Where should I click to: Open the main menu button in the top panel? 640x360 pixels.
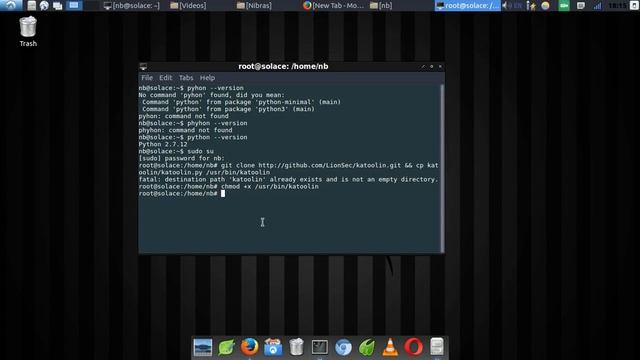[11, 5]
